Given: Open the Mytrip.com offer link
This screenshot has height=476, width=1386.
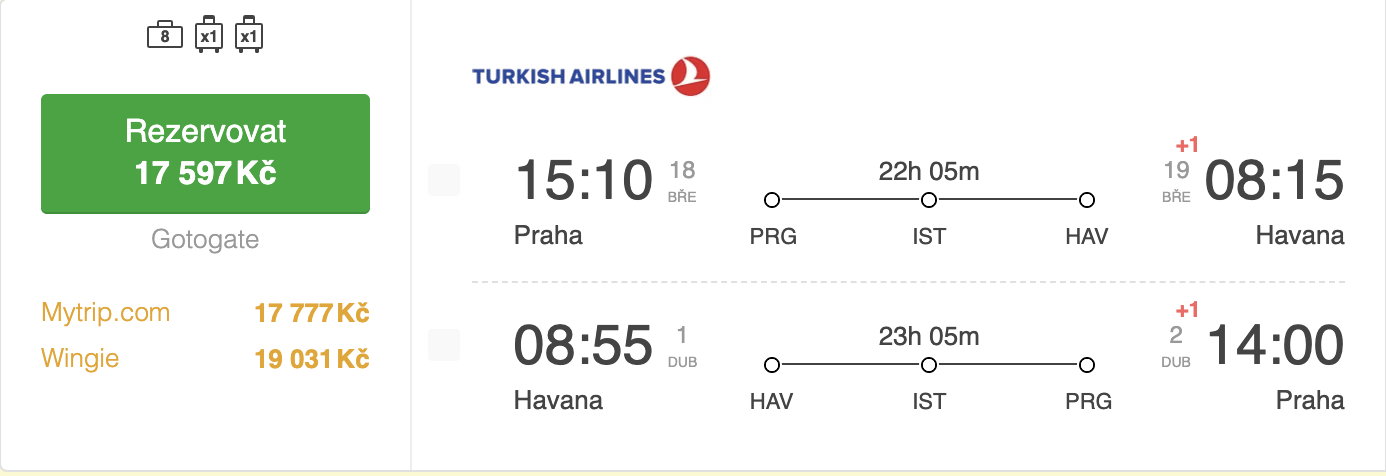Looking at the screenshot, I should click(106, 312).
